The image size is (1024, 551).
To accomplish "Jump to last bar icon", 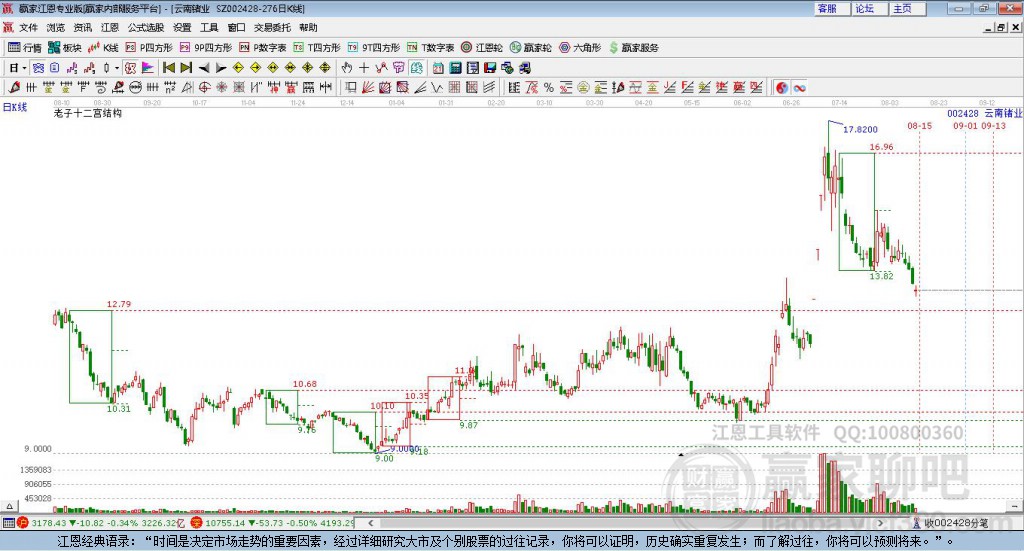I will tap(186, 68).
